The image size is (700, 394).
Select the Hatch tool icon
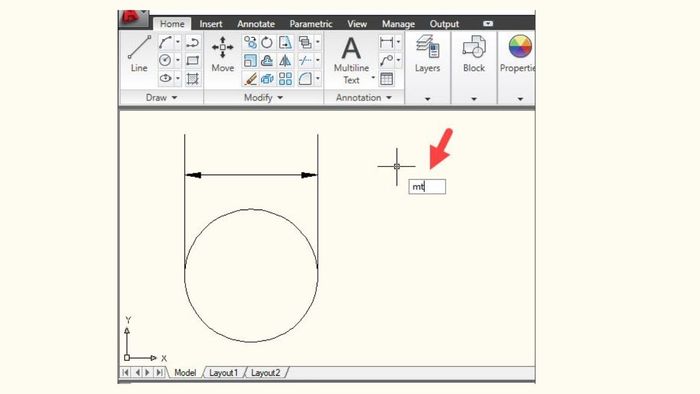click(x=192, y=79)
